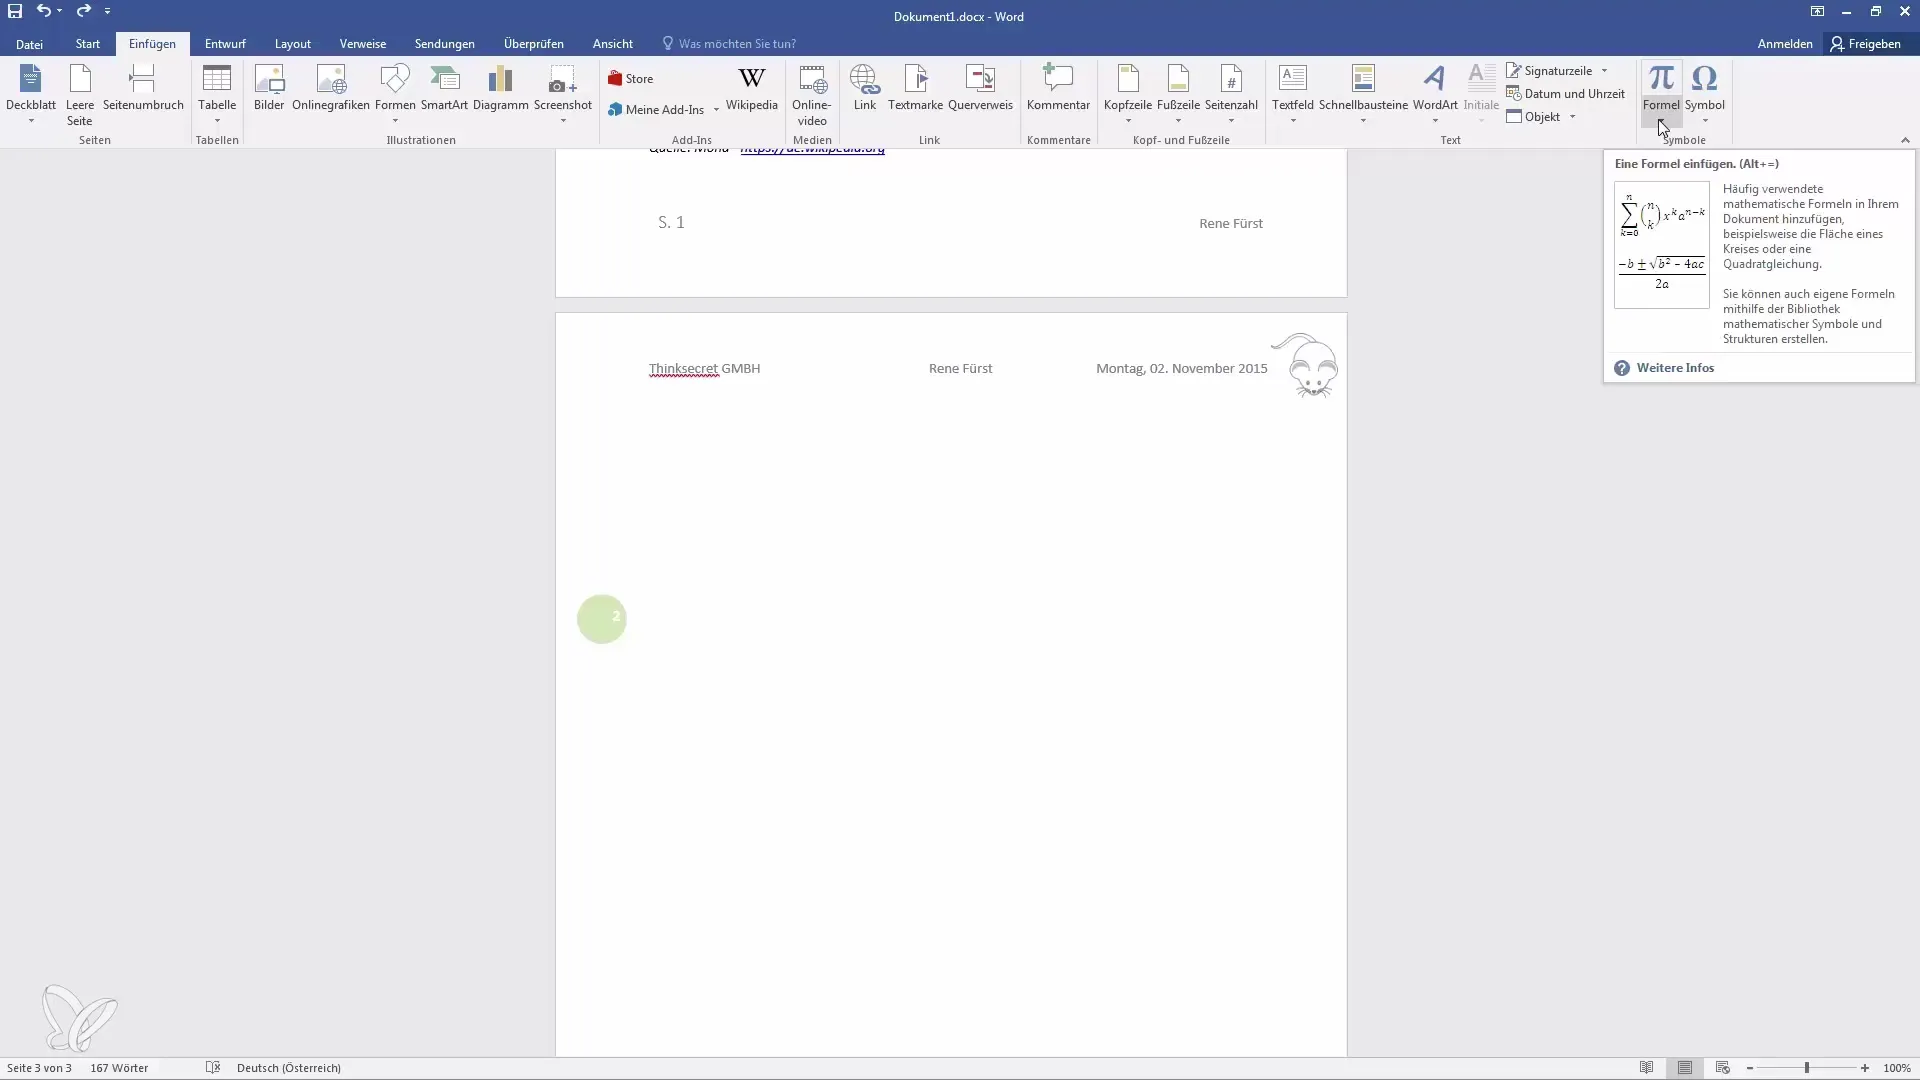Insert Bilder from file
Image resolution: width=1920 pixels, height=1080 pixels.
(x=269, y=88)
